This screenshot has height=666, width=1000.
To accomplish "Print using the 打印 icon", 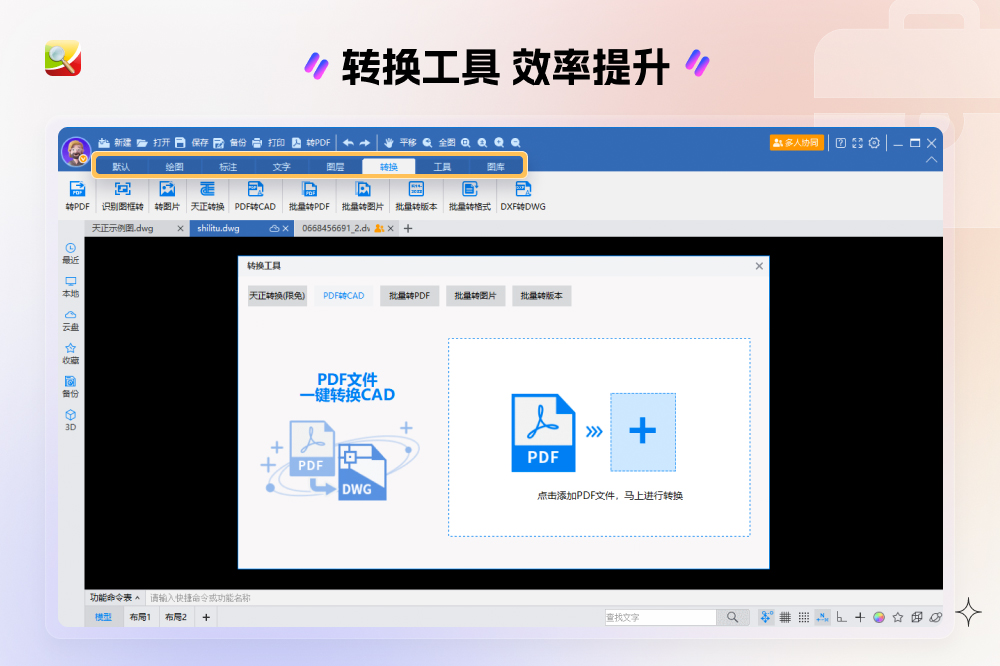I will [257, 143].
